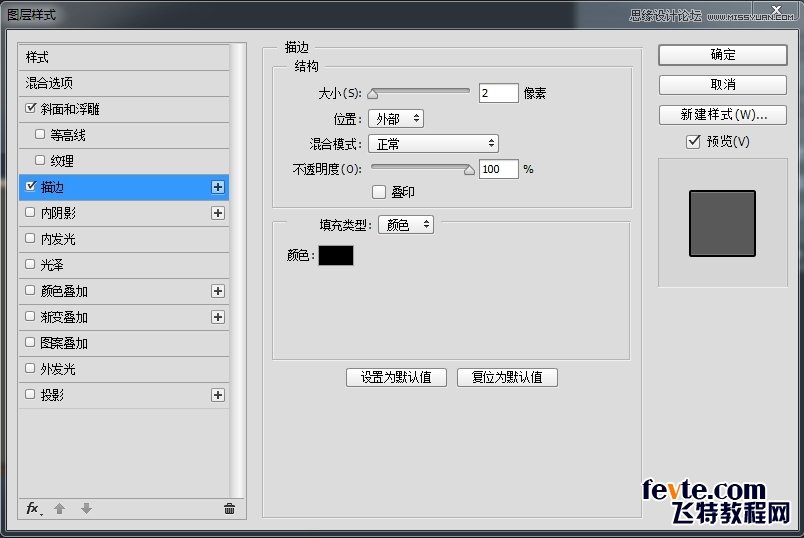Click the black stroke 颜色 swatch
The width and height of the screenshot is (804, 538).
(336, 255)
